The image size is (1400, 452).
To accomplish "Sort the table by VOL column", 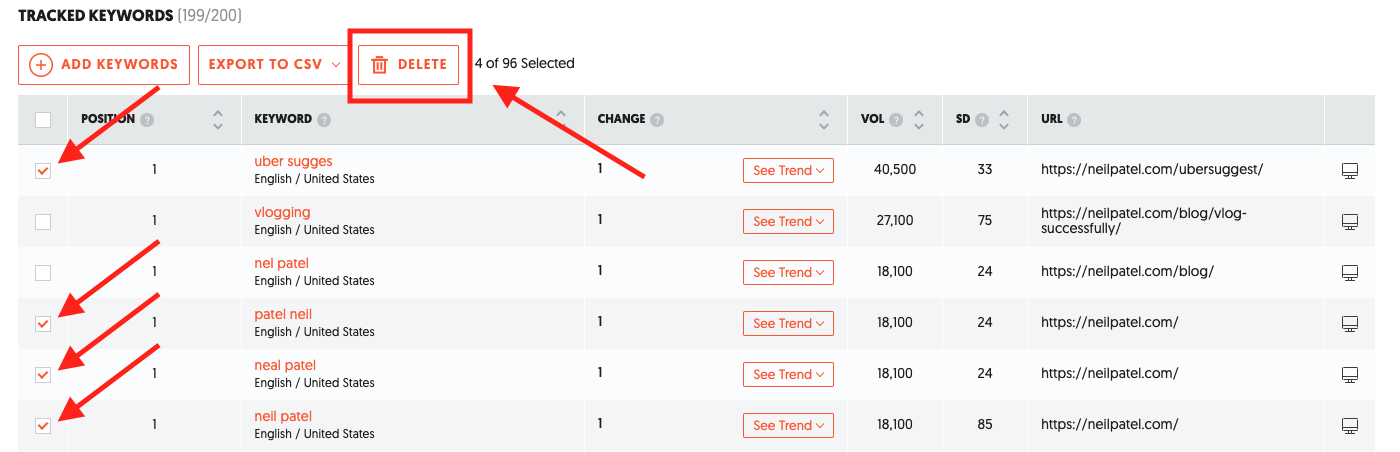I will [x=919, y=120].
